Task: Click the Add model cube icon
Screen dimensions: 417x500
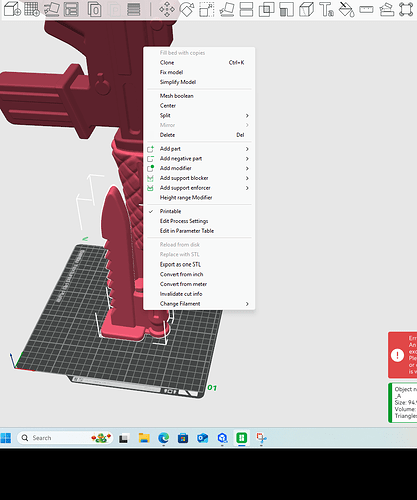Action: click(12, 9)
